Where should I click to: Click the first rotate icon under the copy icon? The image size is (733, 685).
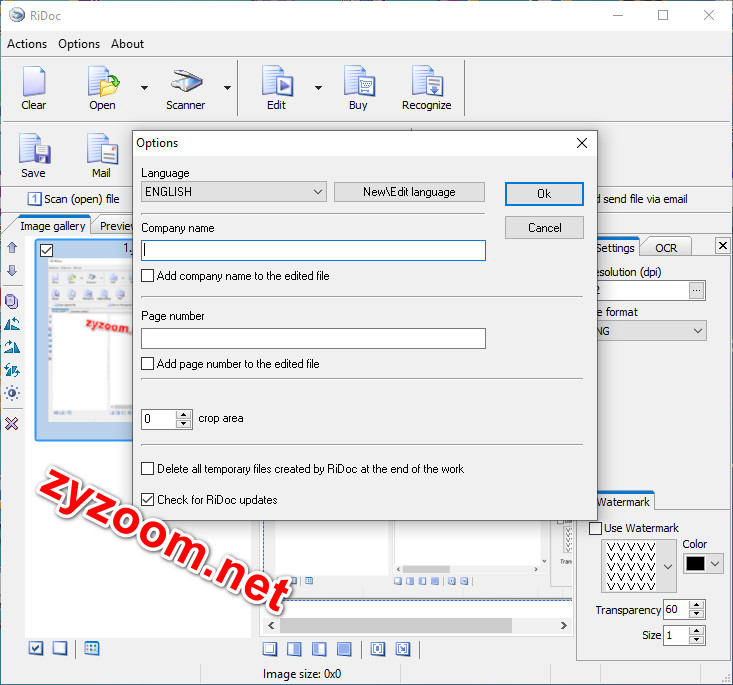pos(12,324)
